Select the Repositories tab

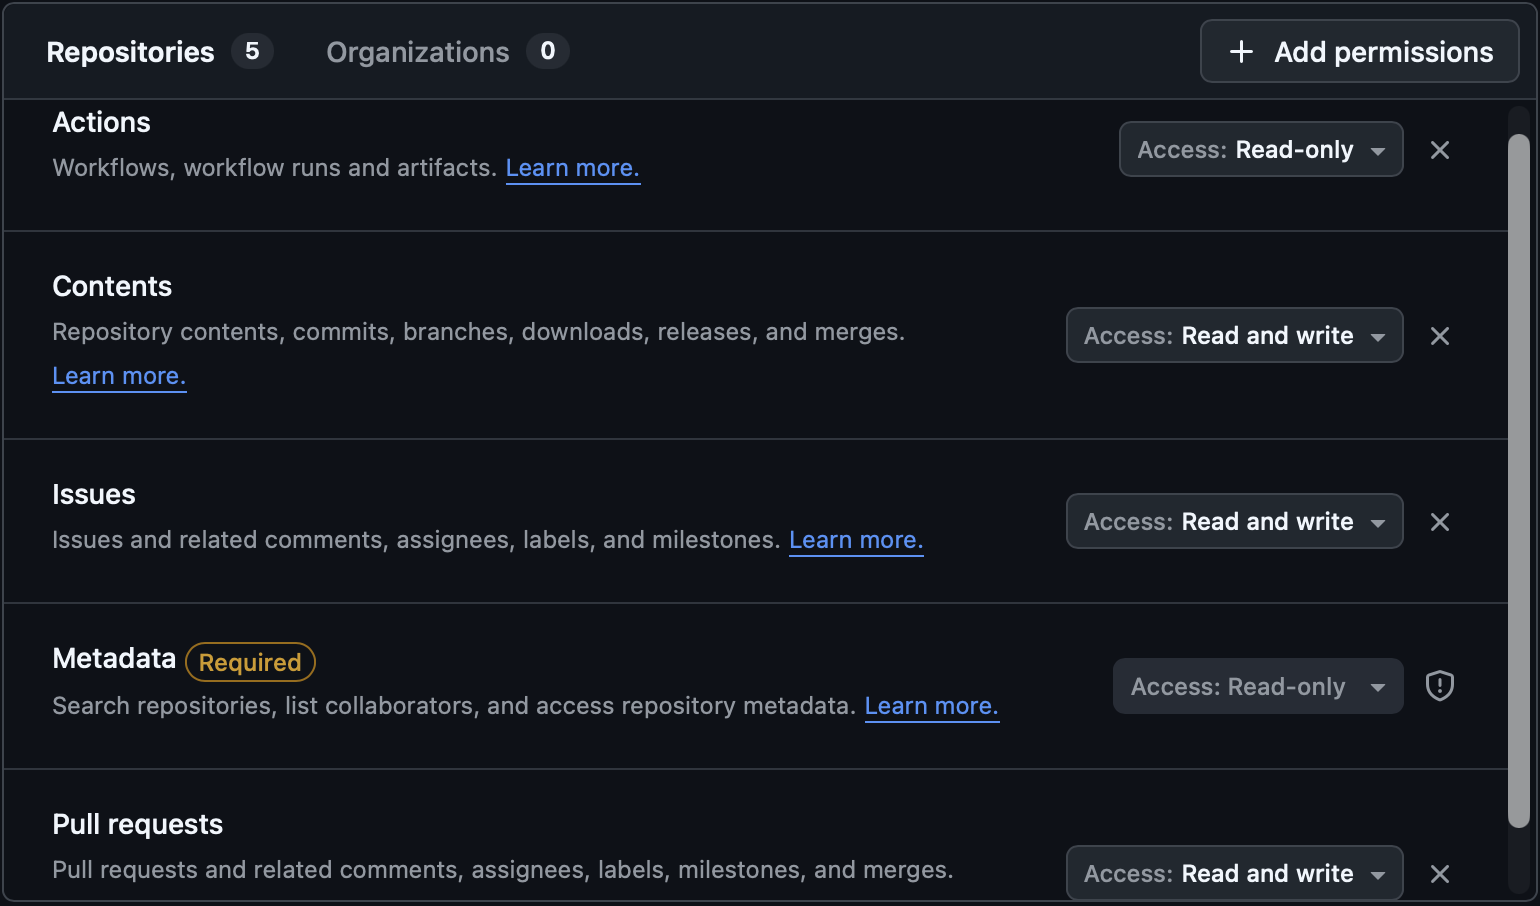[130, 51]
